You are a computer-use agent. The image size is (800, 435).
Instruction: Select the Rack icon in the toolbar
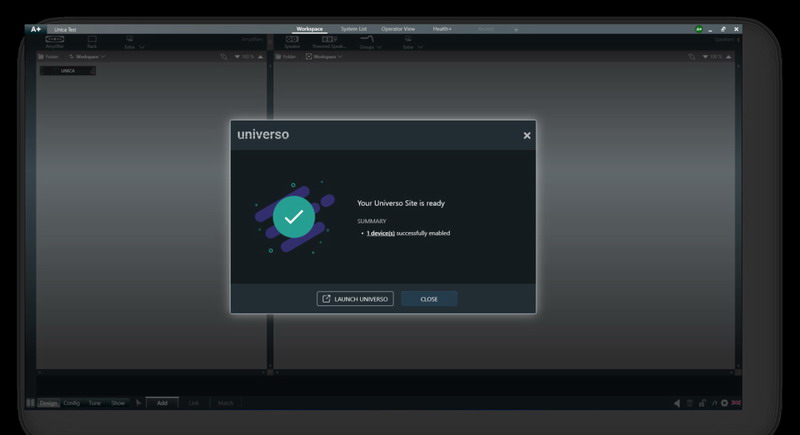[x=92, y=42]
